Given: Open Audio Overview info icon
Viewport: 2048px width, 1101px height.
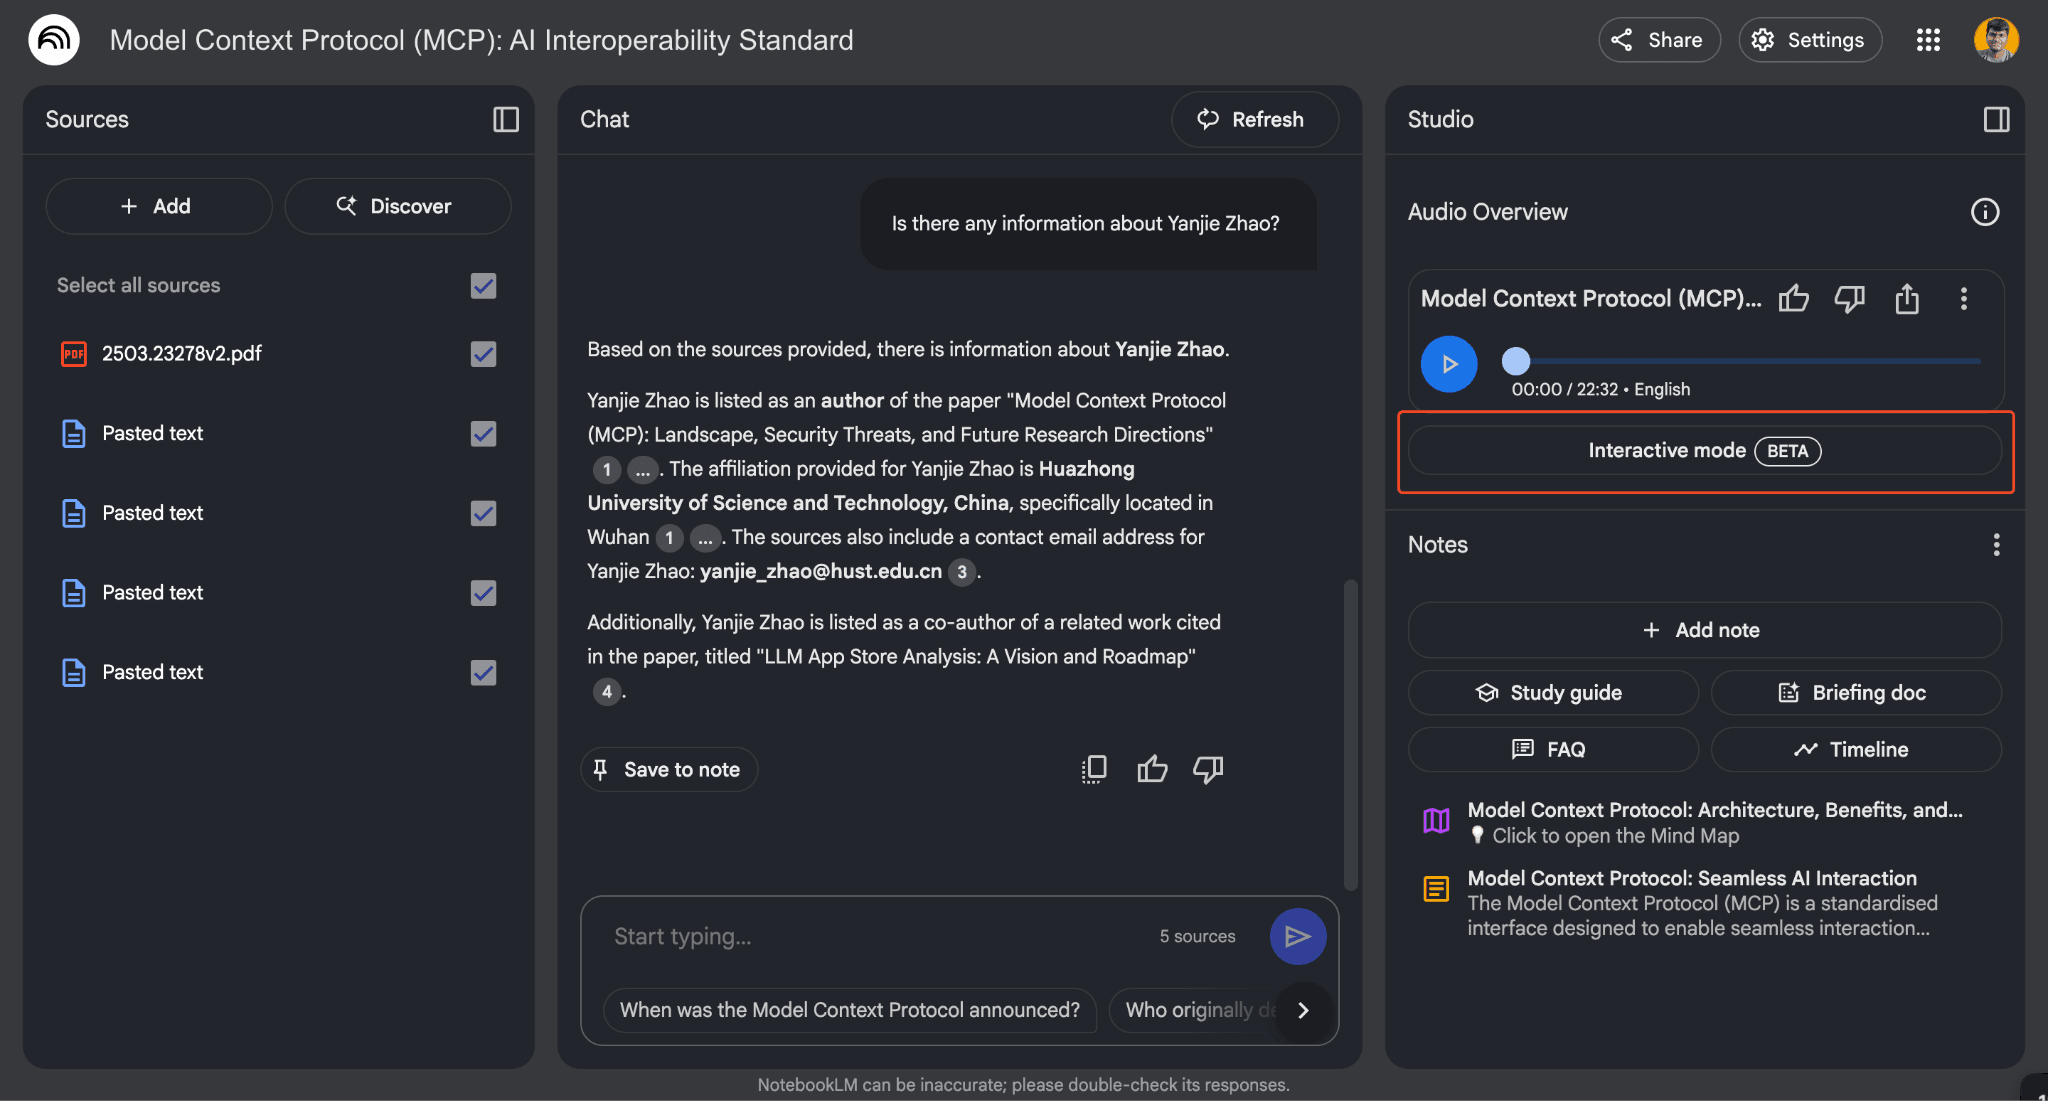Looking at the screenshot, I should pos(1984,212).
